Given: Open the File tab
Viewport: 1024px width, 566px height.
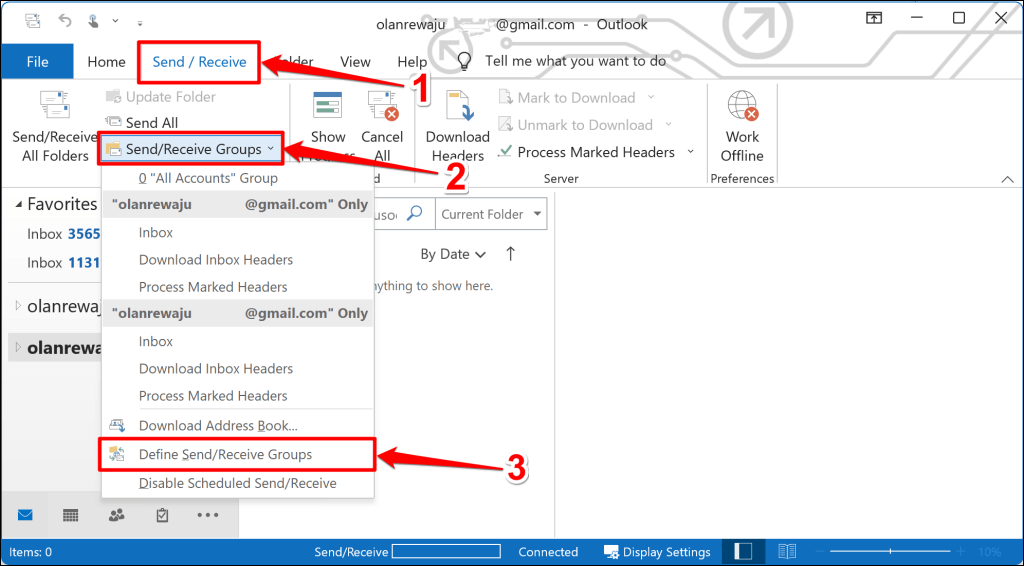Looking at the screenshot, I should tap(37, 62).
